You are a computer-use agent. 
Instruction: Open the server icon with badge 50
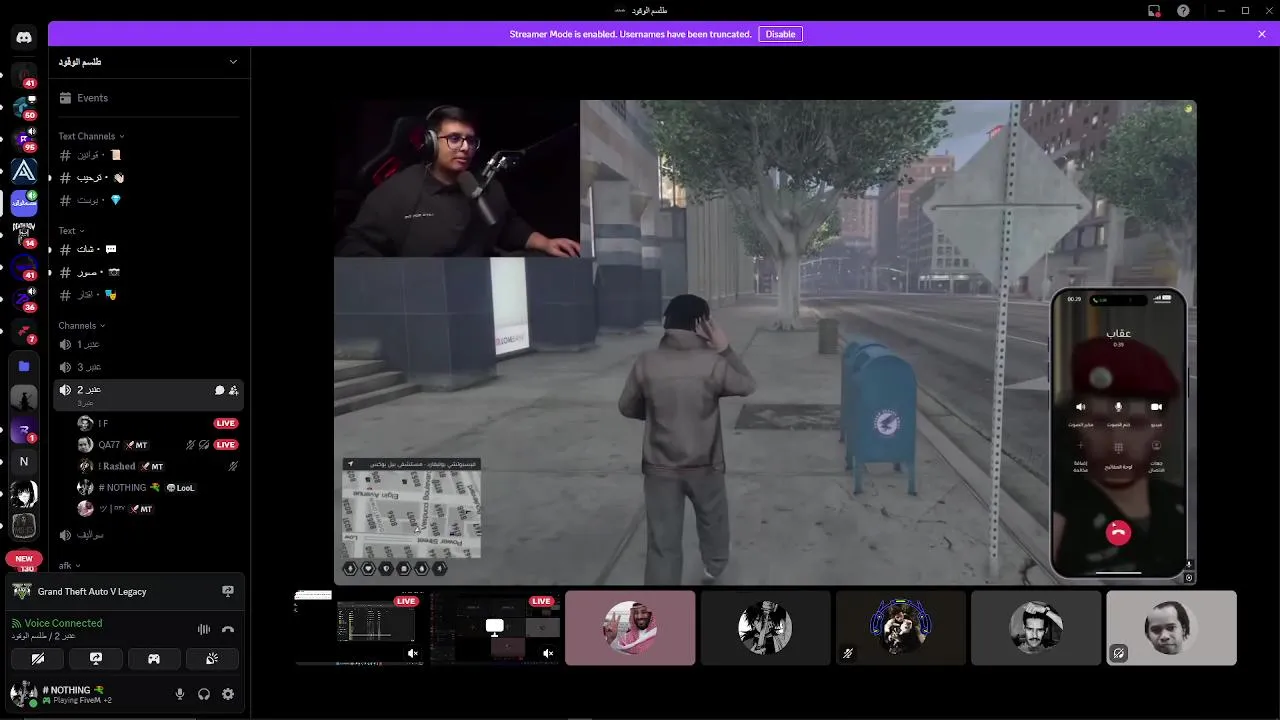click(x=24, y=106)
